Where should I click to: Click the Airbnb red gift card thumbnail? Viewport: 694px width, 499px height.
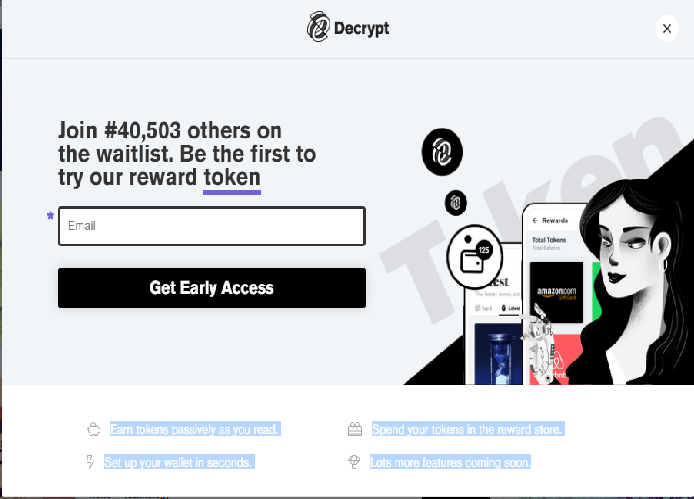tap(556, 360)
